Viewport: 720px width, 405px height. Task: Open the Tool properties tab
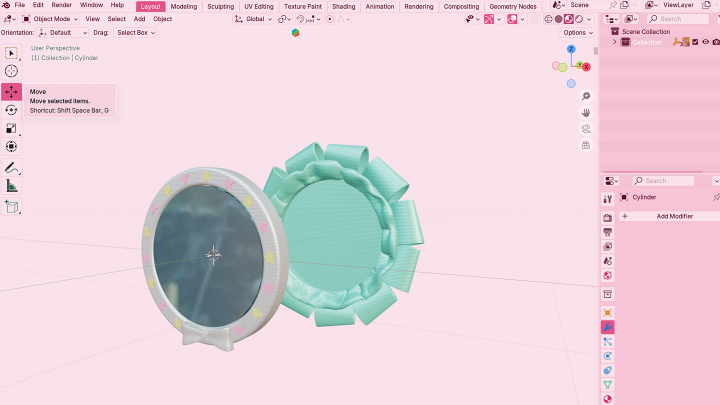point(608,199)
